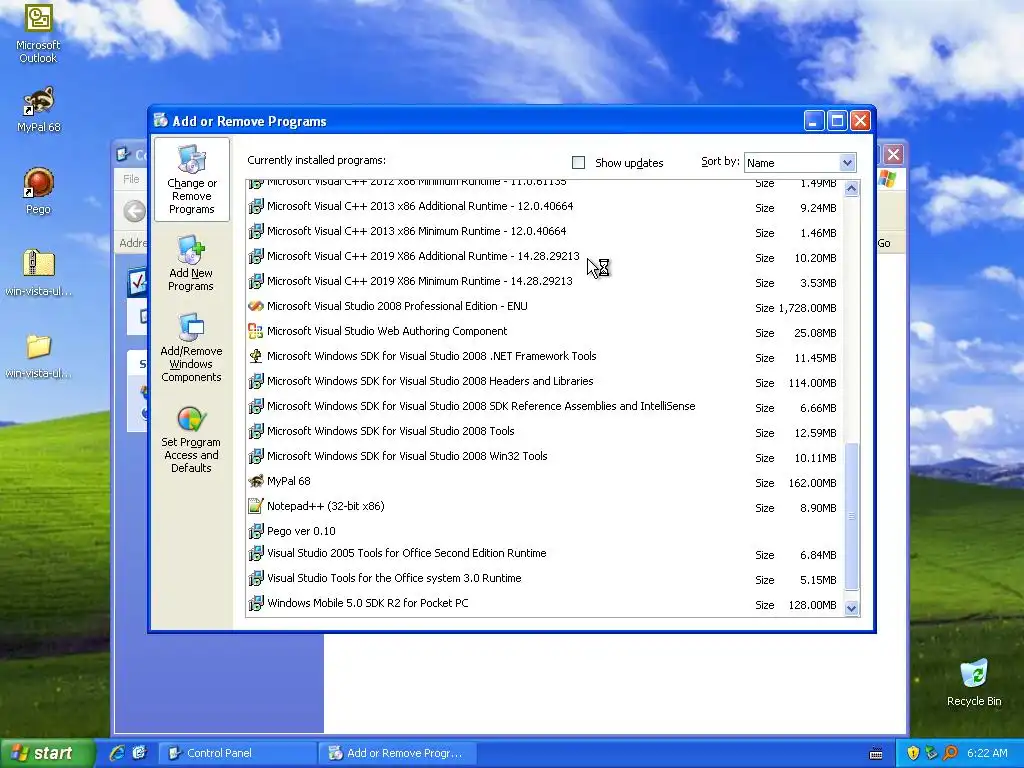Click the 162.00MB size of MyPal 68

812,483
